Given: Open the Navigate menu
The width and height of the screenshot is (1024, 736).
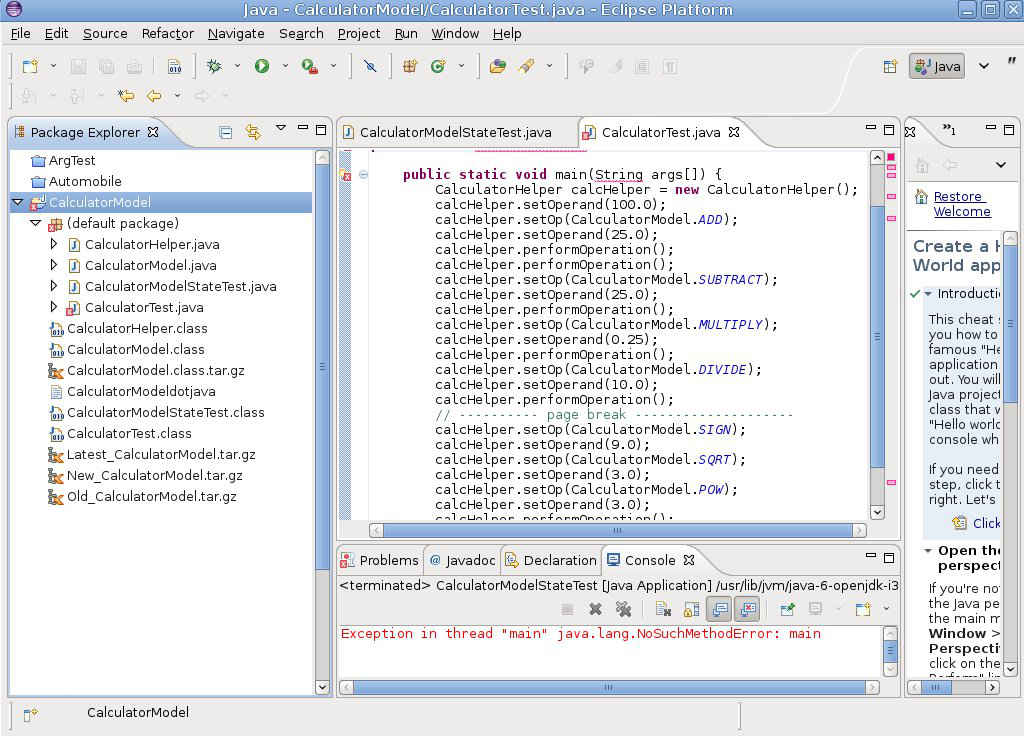Looking at the screenshot, I should [236, 33].
